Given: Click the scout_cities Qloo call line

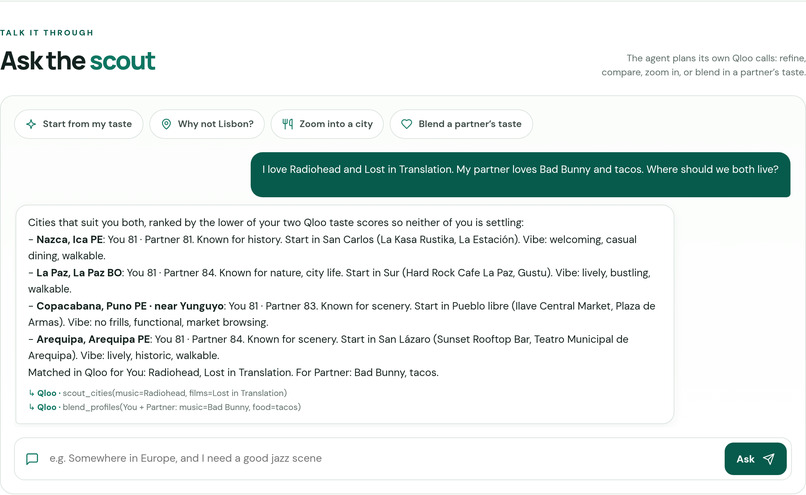Looking at the screenshot, I should click(x=158, y=393).
